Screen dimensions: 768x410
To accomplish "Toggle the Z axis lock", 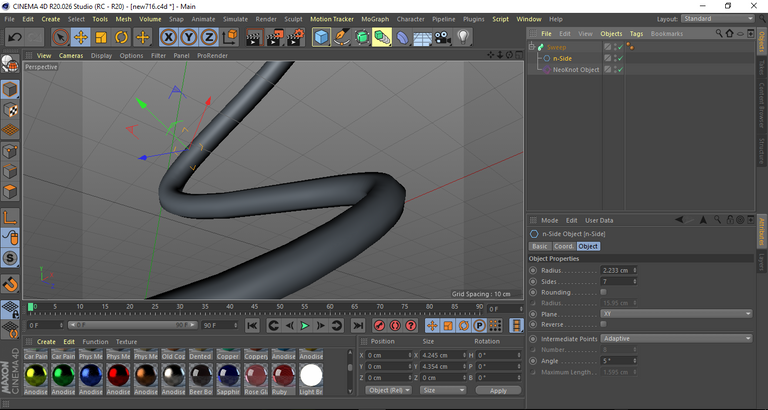I will (209, 37).
